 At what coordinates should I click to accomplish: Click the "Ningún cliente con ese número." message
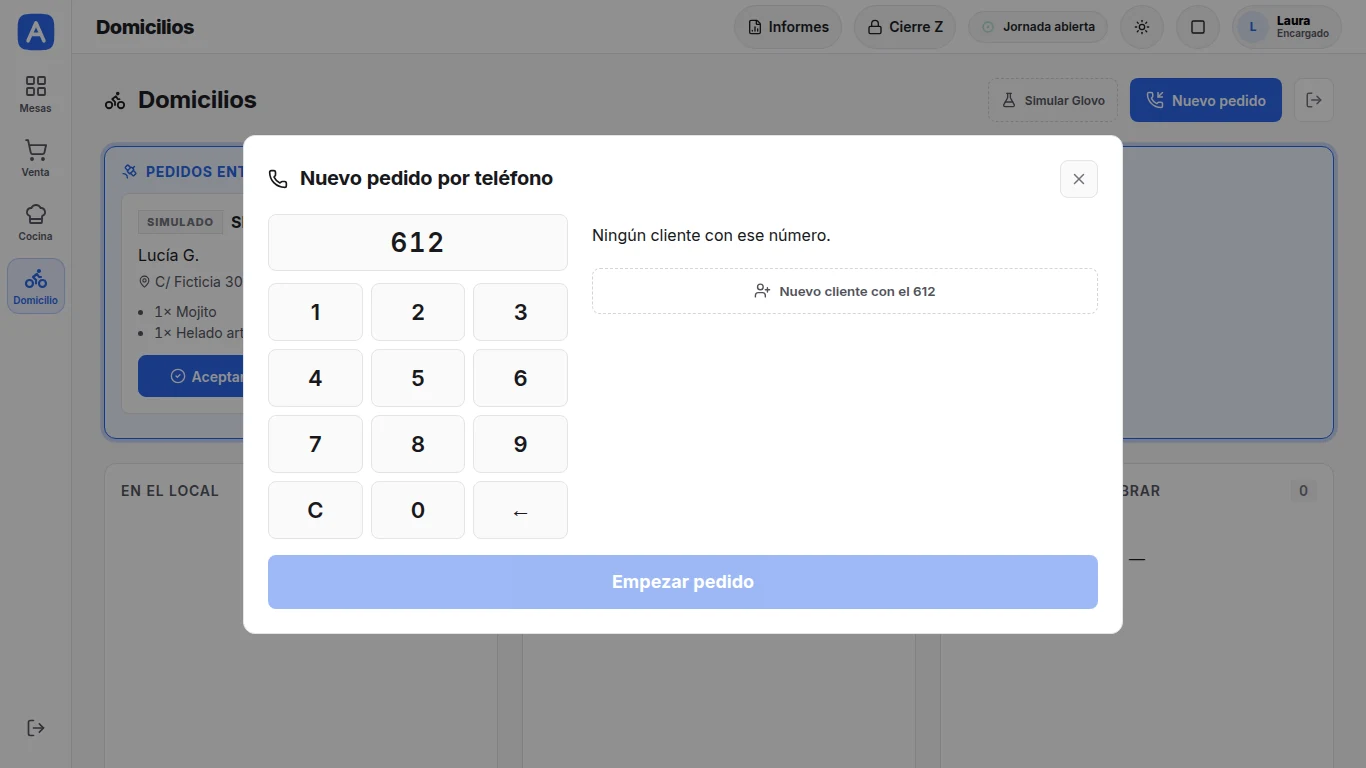click(x=711, y=236)
